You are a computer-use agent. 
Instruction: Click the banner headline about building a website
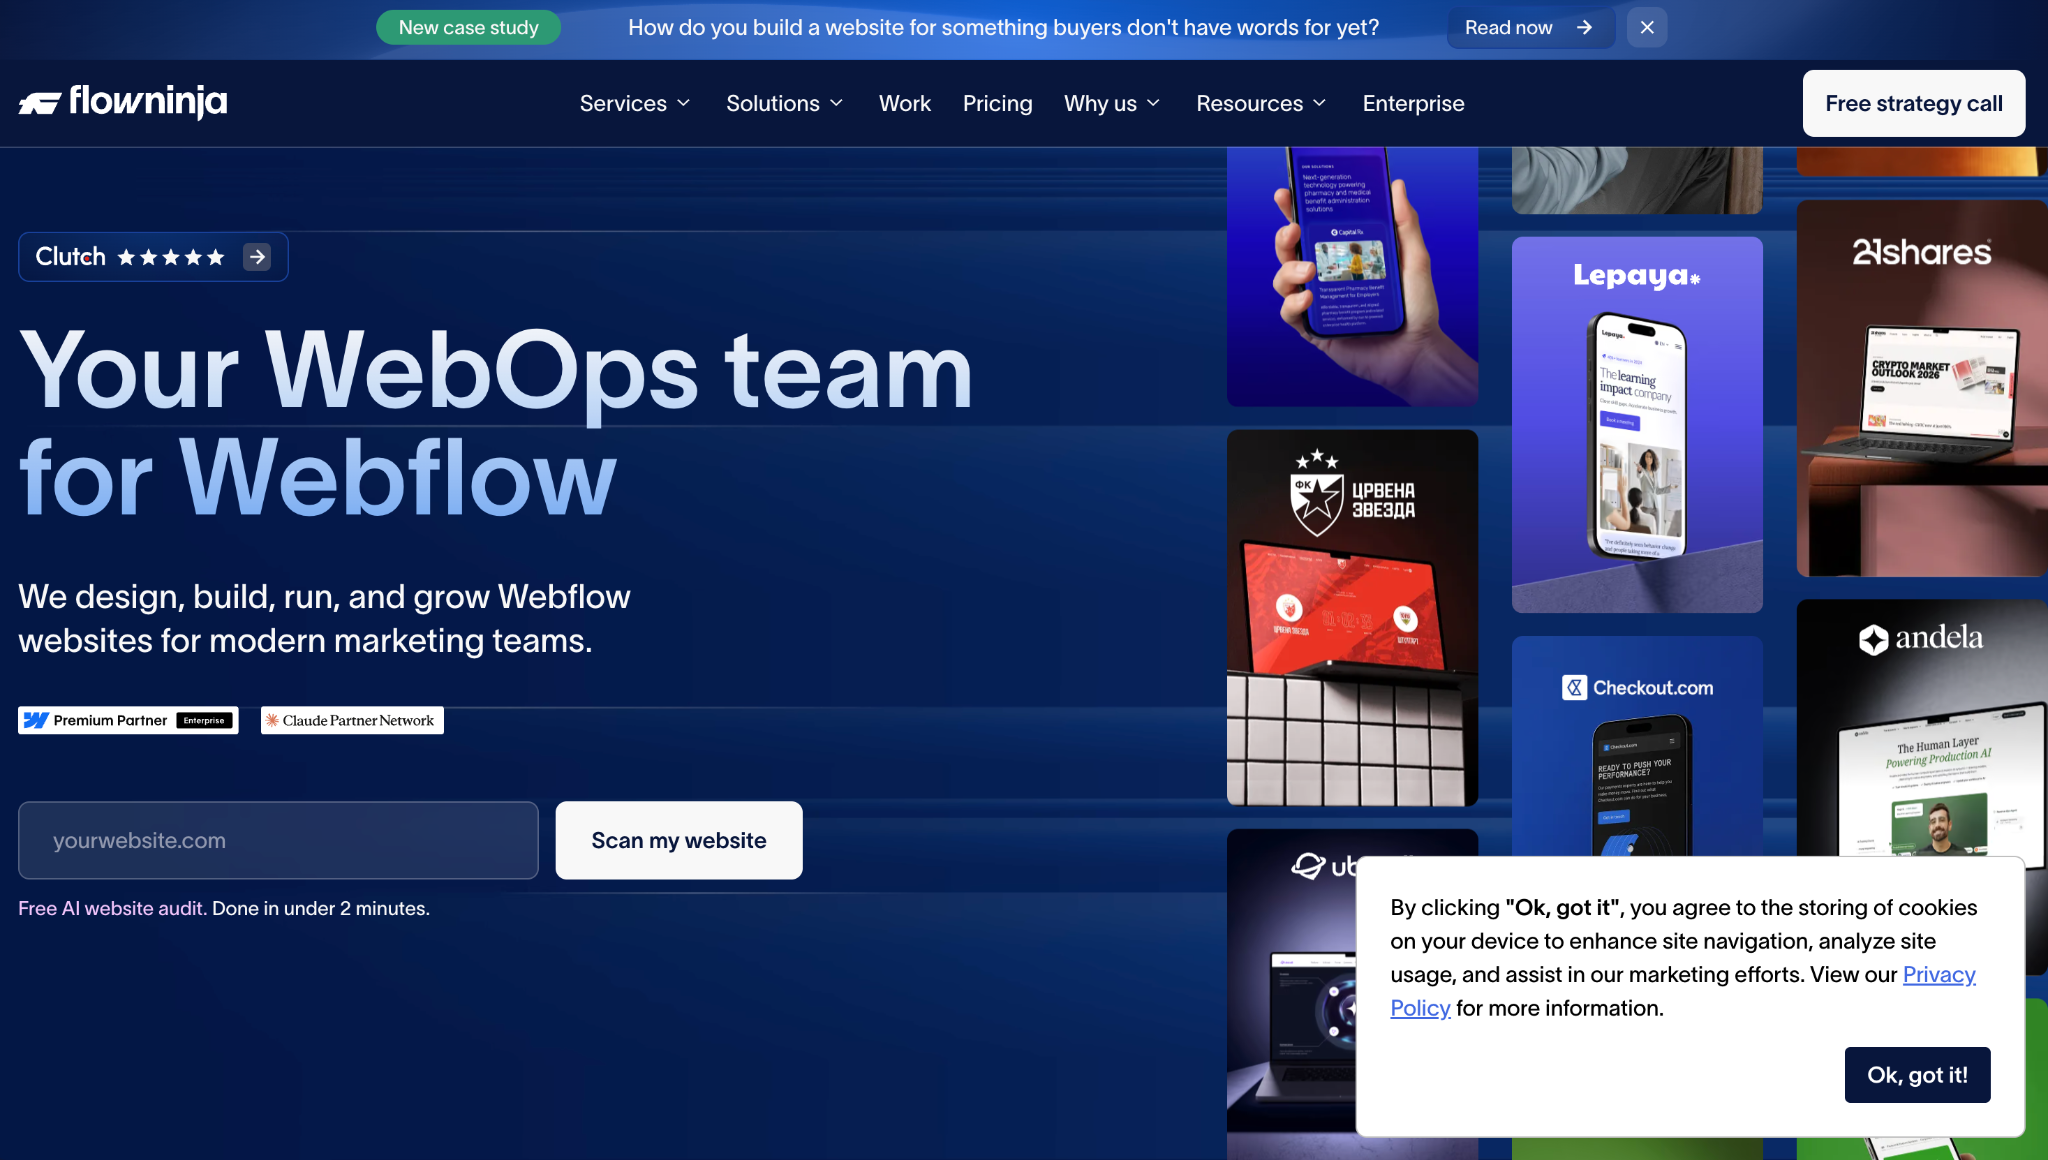1003,28
